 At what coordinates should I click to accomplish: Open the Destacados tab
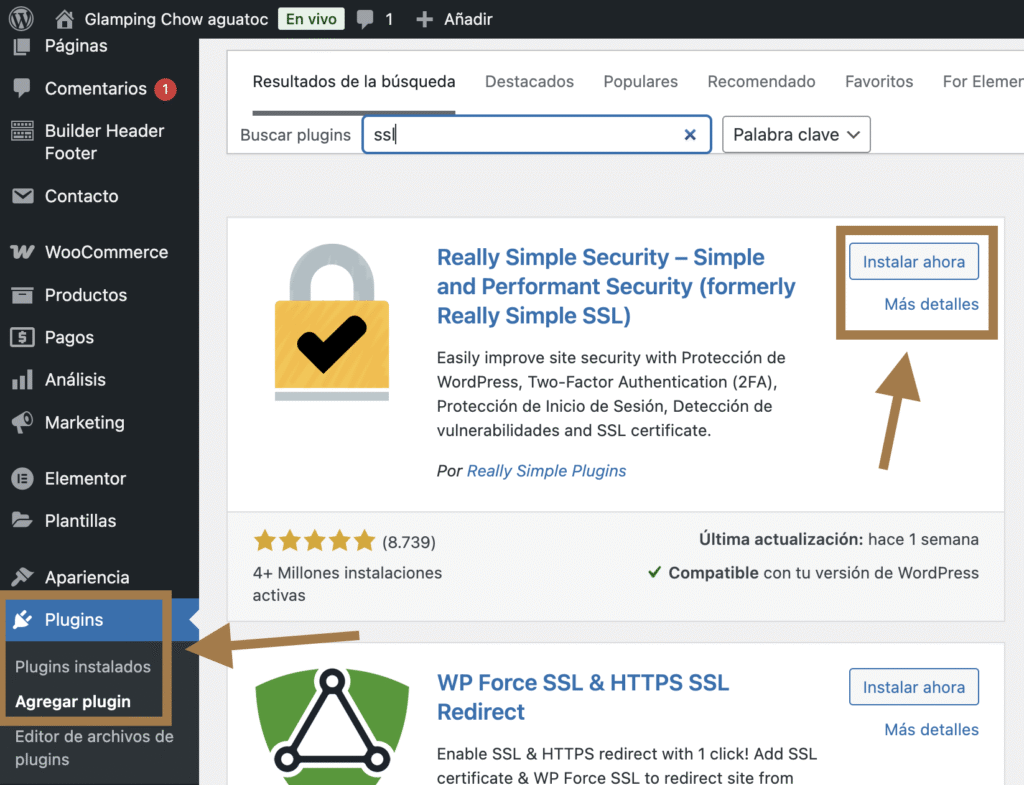529,81
